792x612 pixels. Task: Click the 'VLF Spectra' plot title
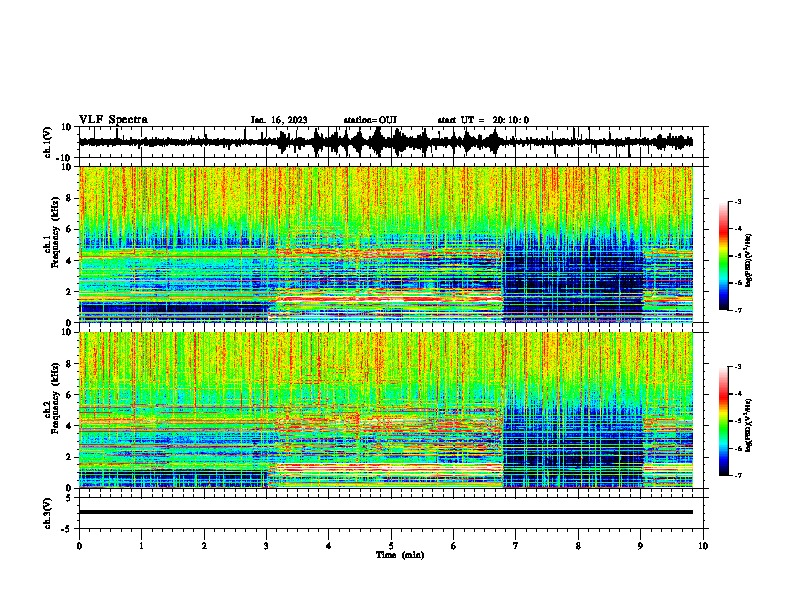point(113,120)
